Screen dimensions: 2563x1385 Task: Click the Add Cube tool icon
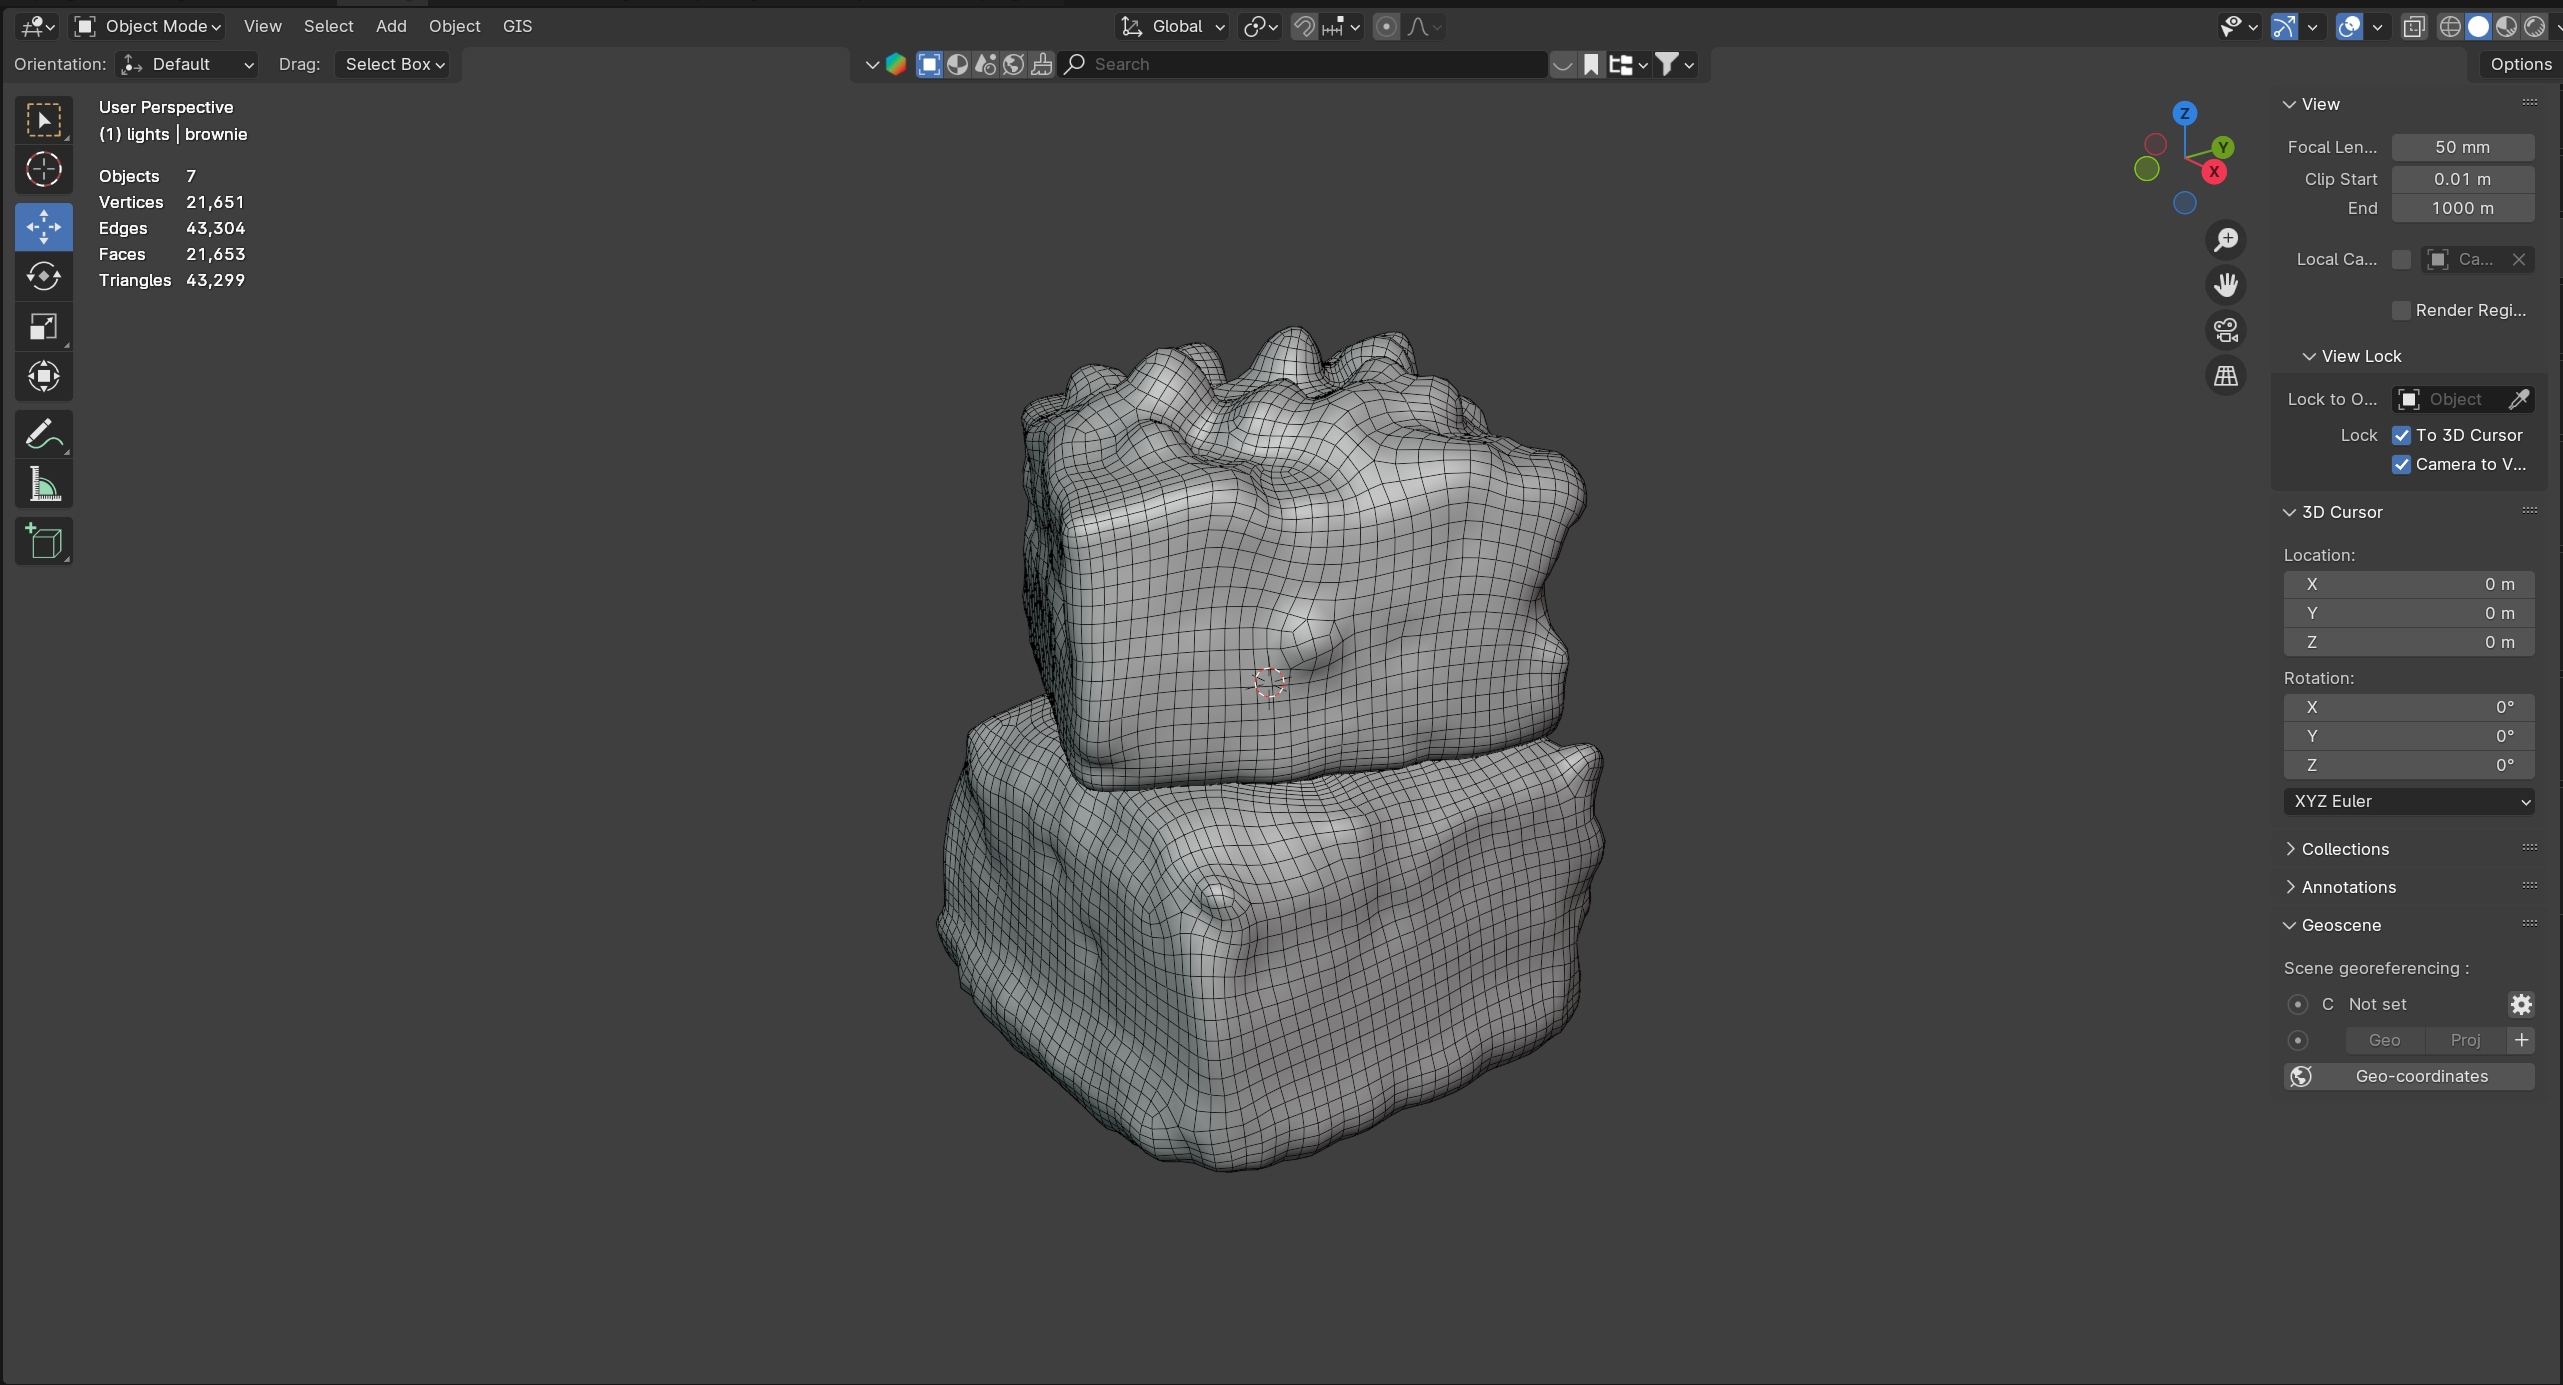pos(43,542)
